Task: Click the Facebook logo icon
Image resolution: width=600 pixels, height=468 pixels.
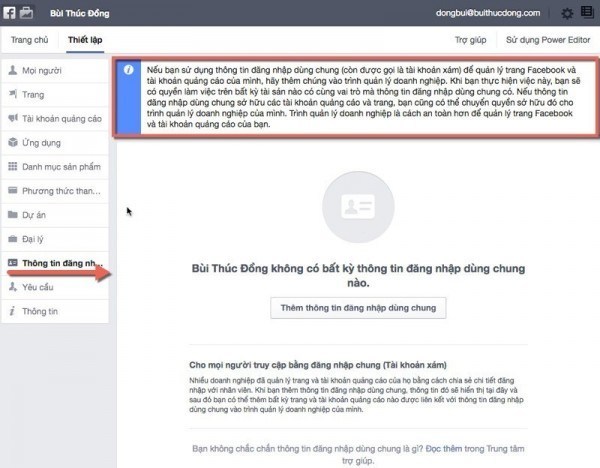Action: click(x=10, y=12)
